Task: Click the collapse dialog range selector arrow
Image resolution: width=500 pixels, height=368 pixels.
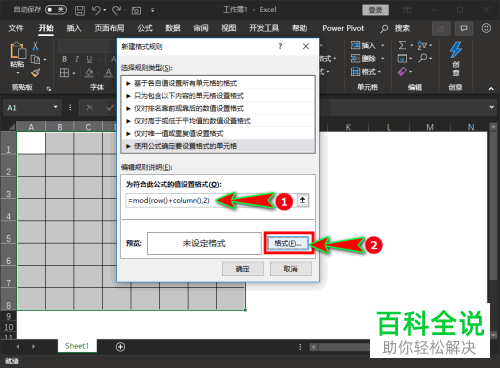Action: (x=302, y=200)
